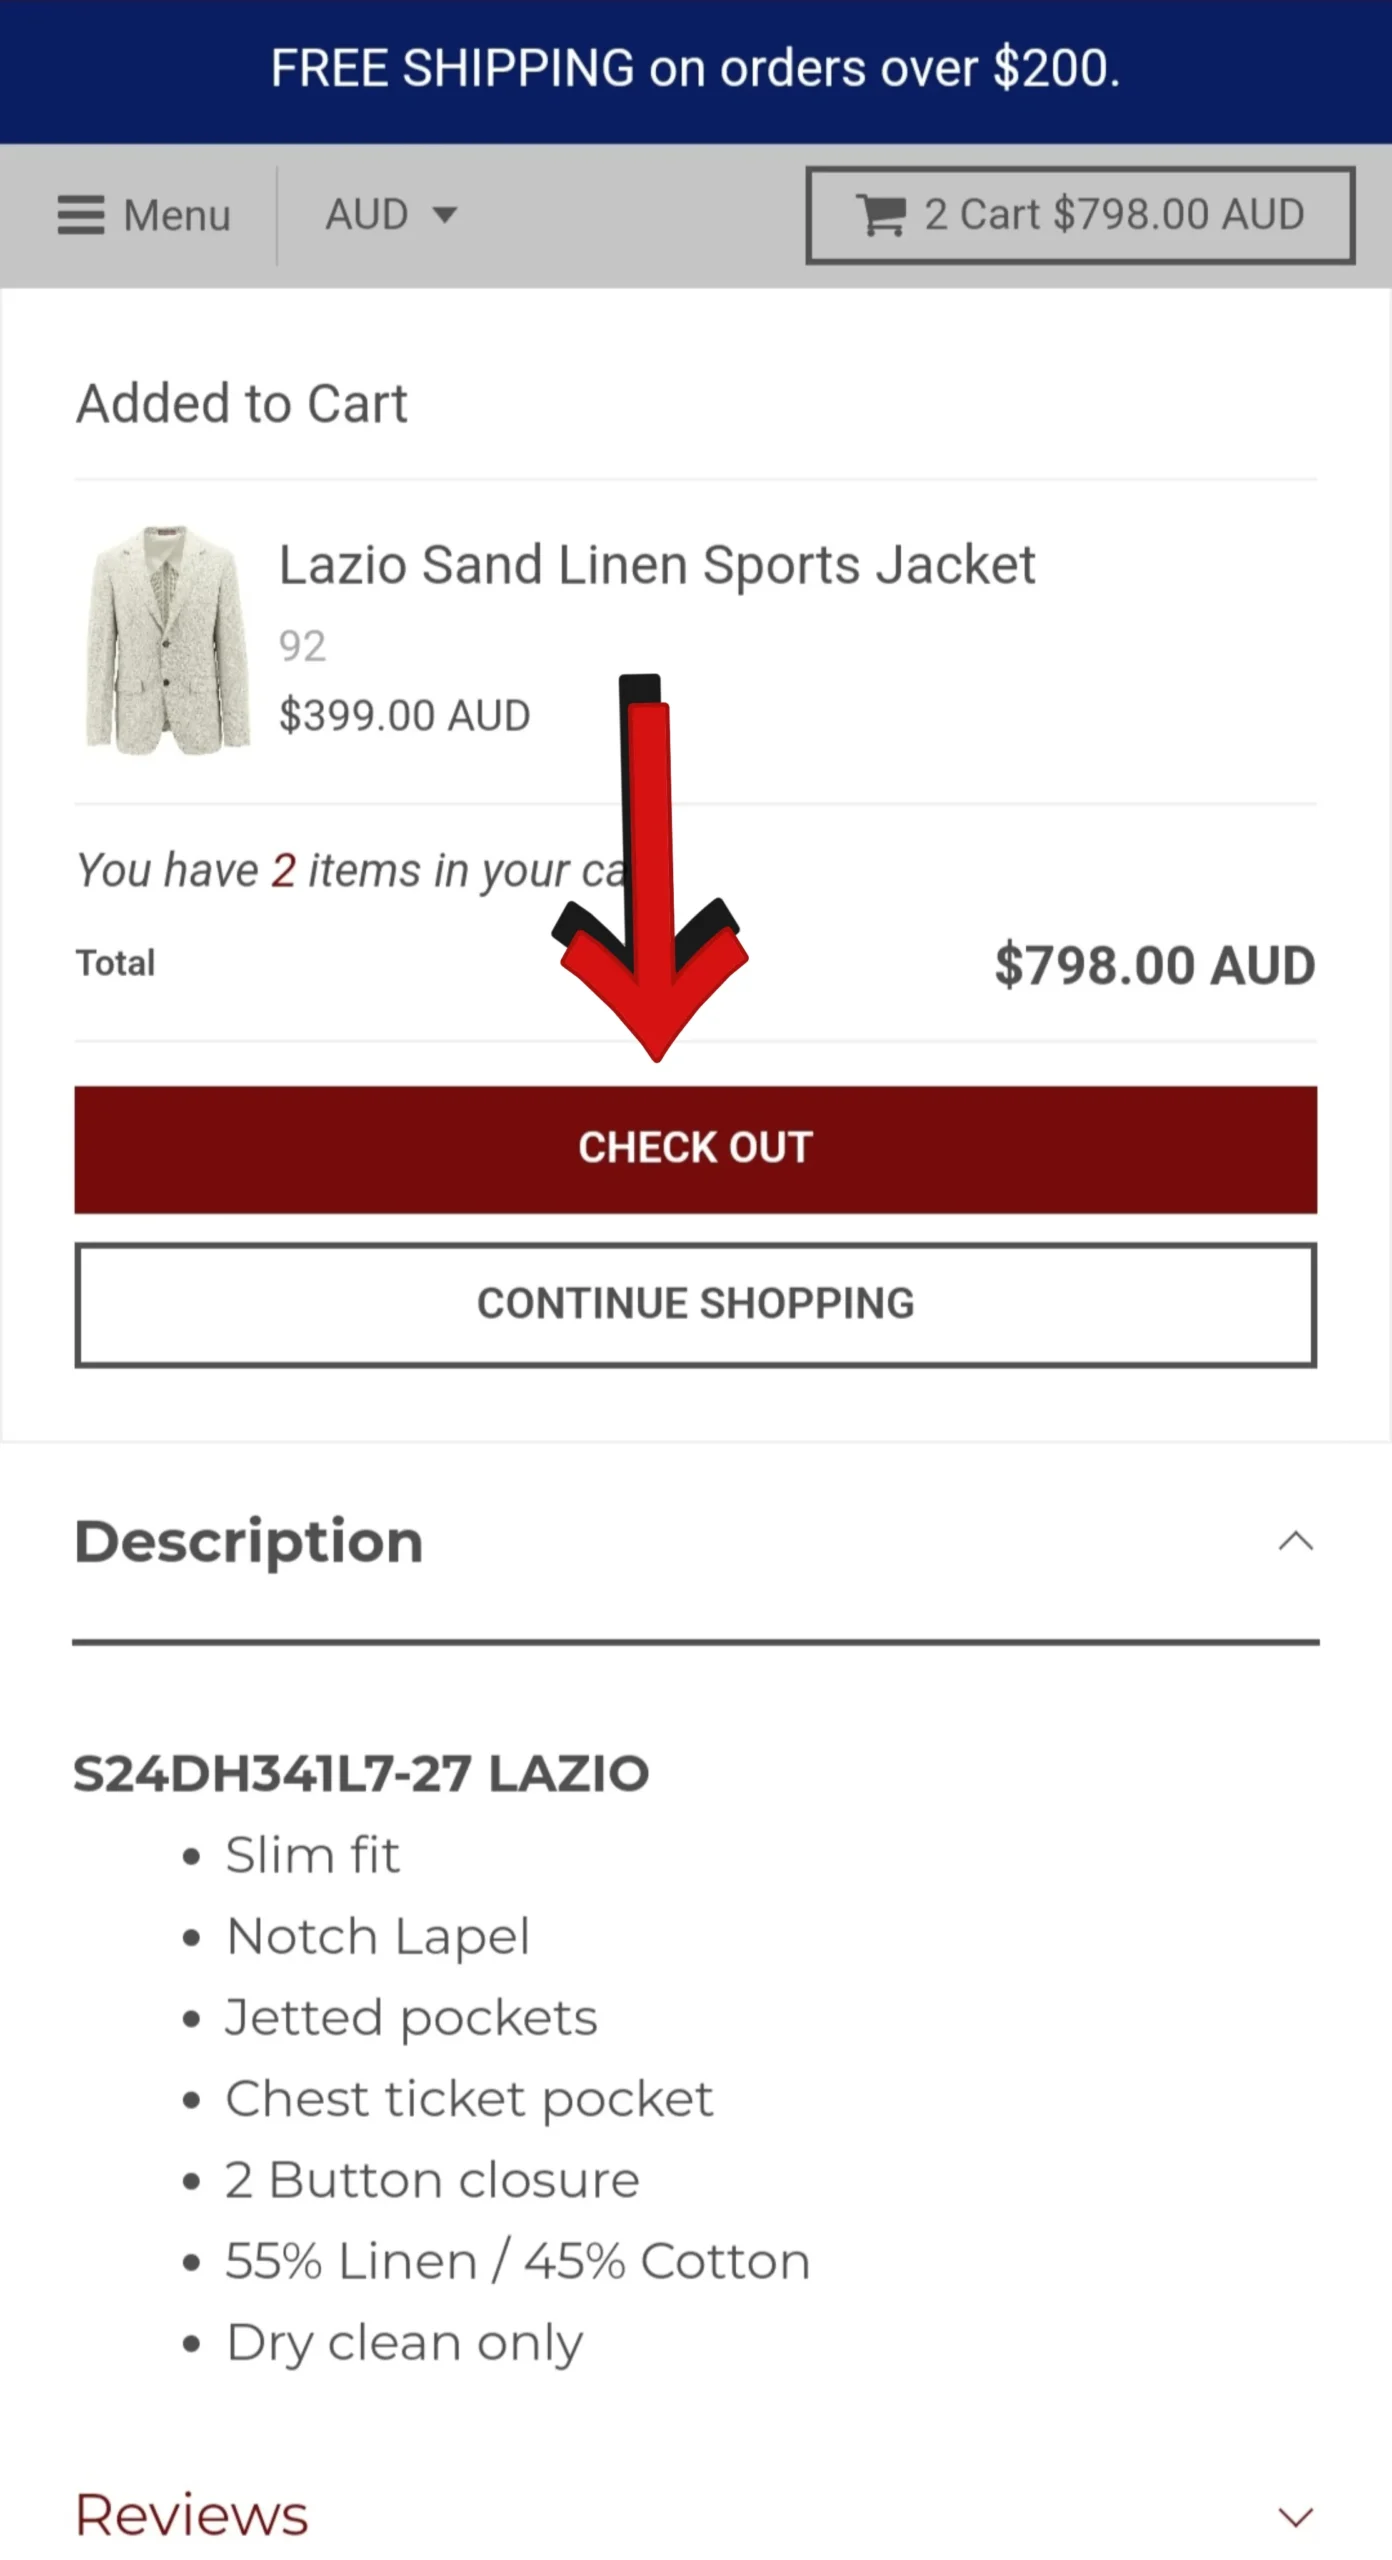Click the bold $798.00 AUD total
This screenshot has height=2560, width=1392.
pos(1154,966)
